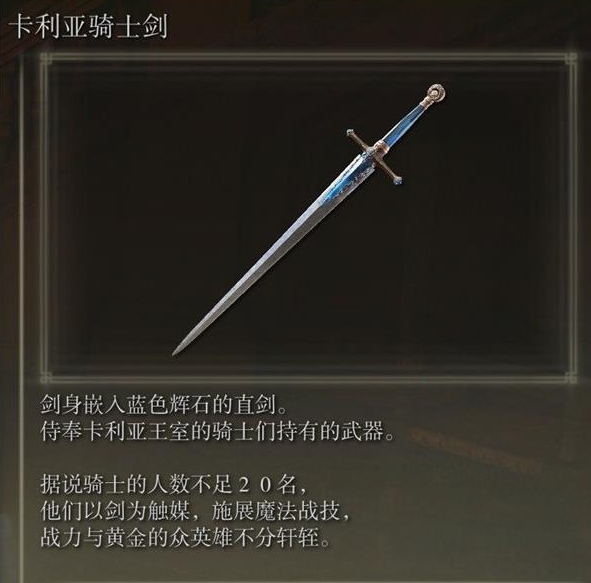Click the bottom-left frame corner ornament
This screenshot has width=591, height=583.
pyautogui.click(x=46, y=378)
